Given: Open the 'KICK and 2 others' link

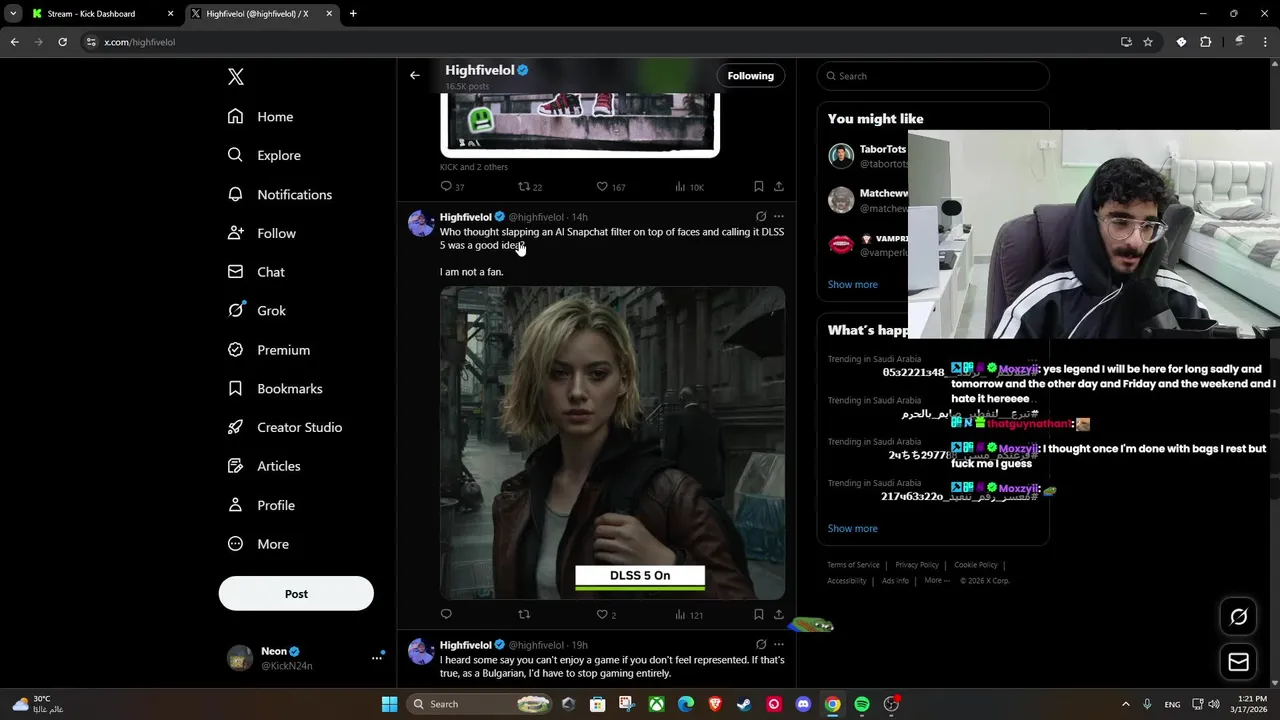Looking at the screenshot, I should click(x=474, y=167).
